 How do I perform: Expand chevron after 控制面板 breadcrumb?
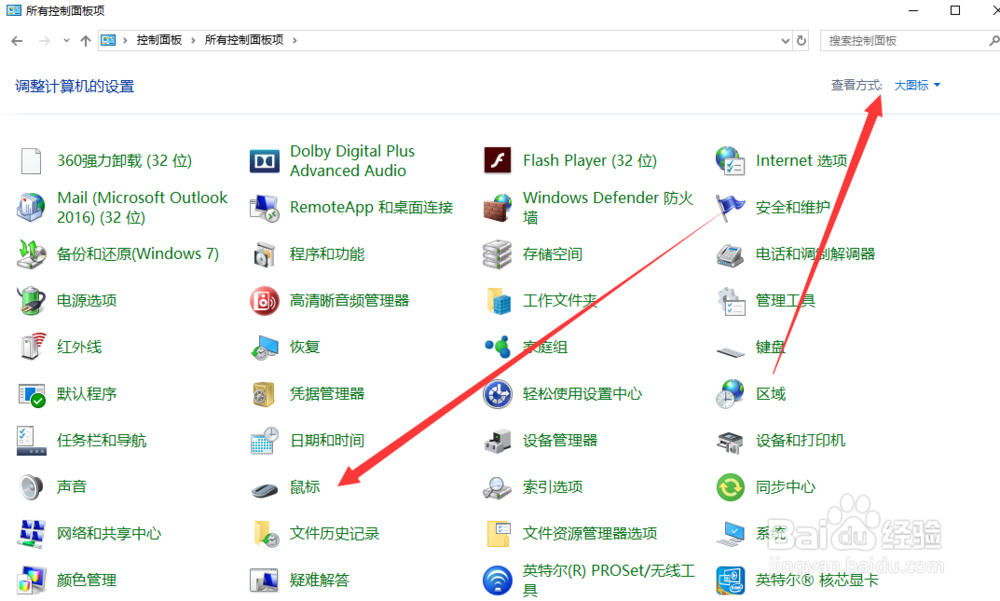tap(193, 40)
